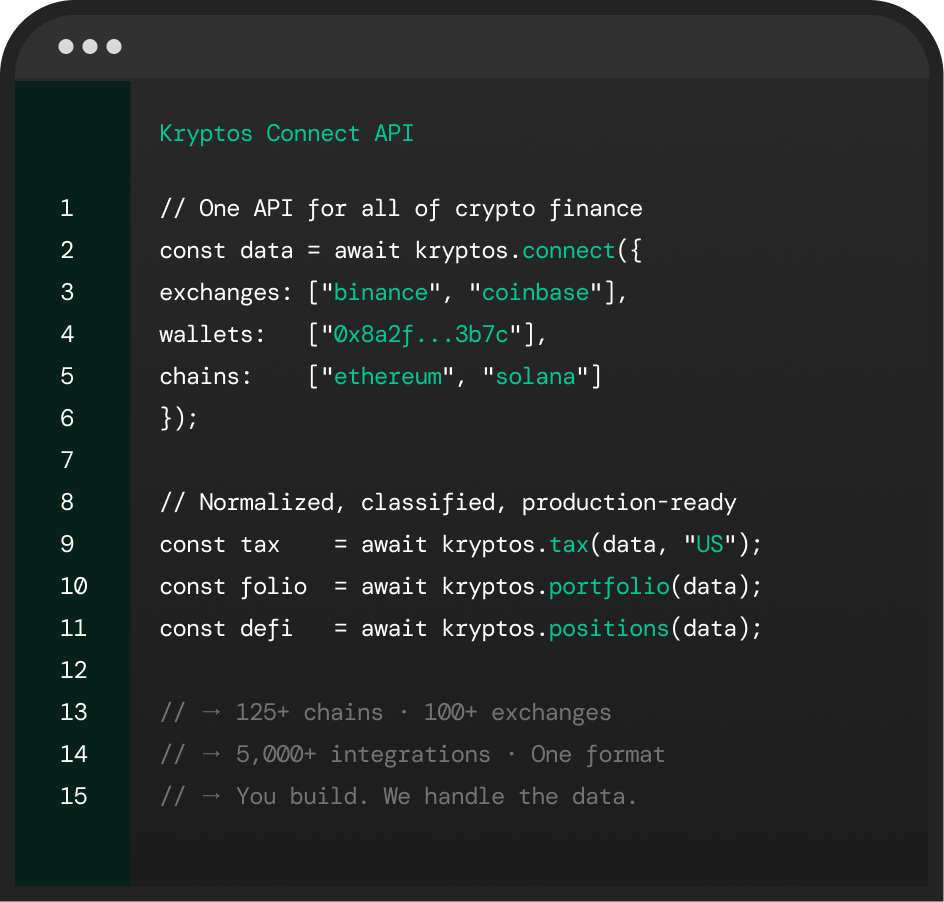Viewport: 944px width, 902px height.
Task: Click the 'solana' string value
Action: [535, 377]
